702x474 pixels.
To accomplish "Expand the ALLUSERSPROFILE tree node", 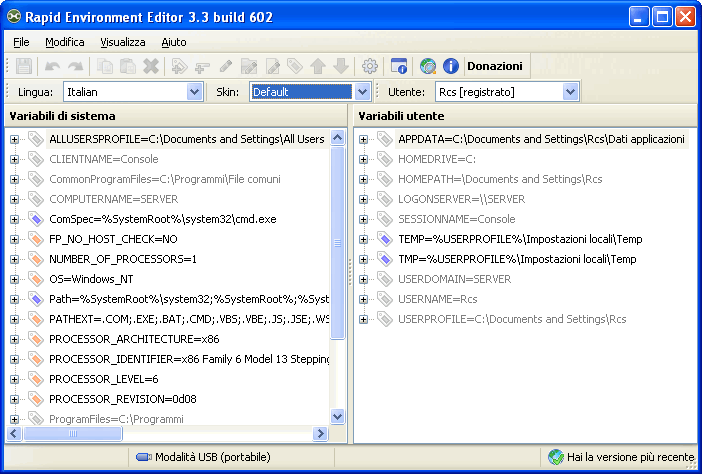I will 14,139.
